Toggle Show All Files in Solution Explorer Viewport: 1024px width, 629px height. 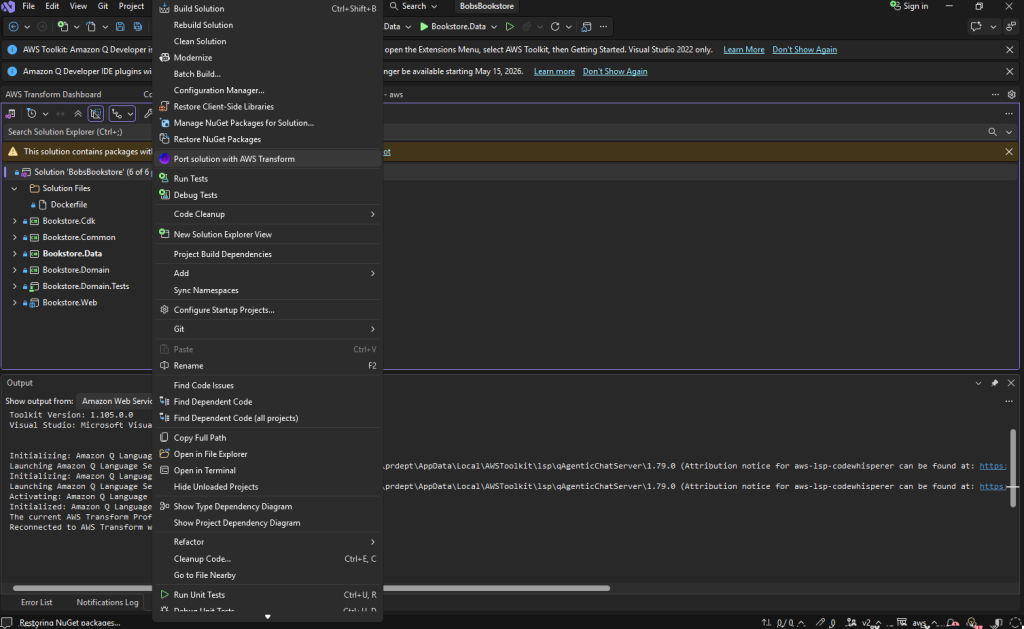pos(96,114)
